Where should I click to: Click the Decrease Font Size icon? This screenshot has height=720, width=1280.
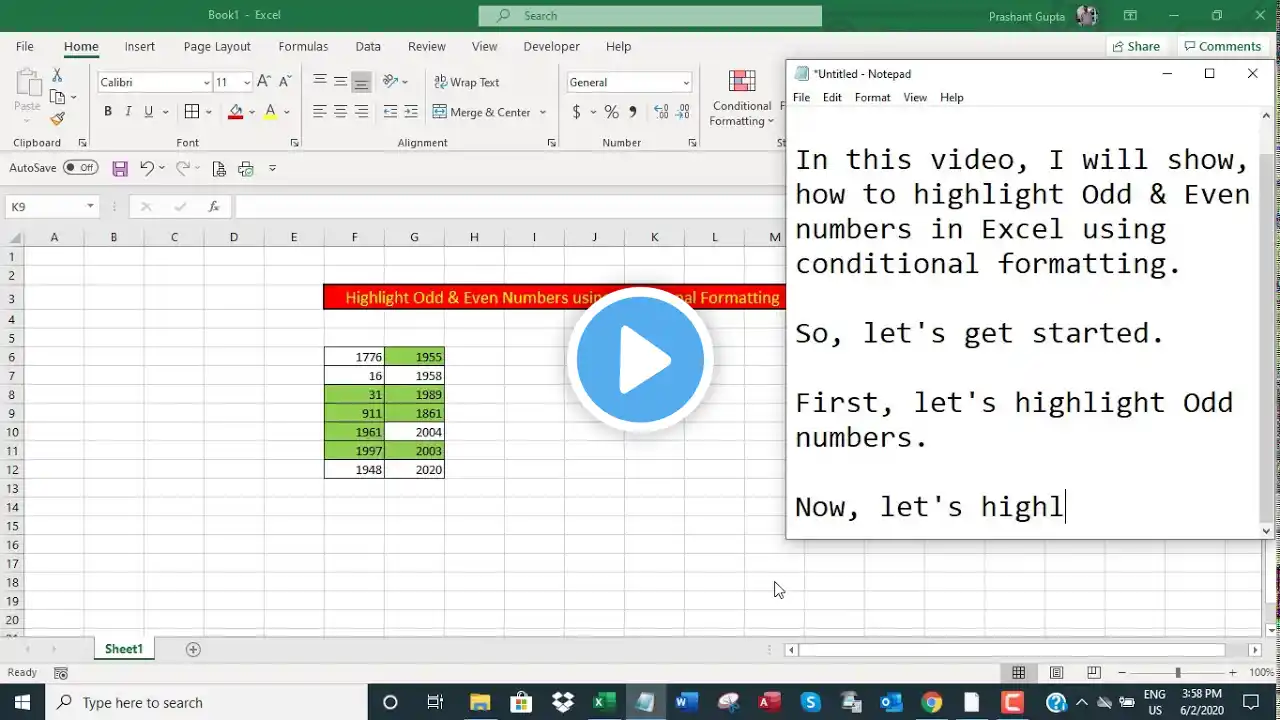point(284,82)
